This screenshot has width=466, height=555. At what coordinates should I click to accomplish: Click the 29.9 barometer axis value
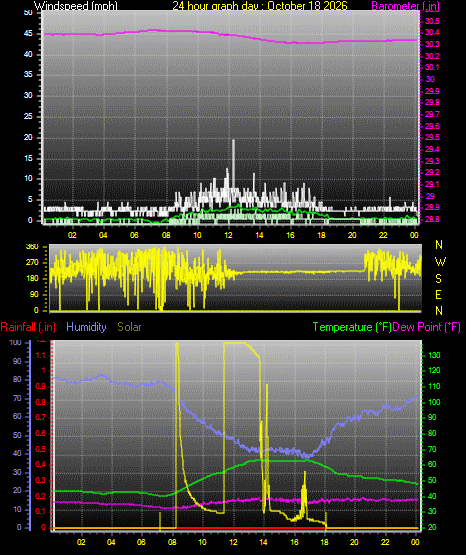point(432,91)
